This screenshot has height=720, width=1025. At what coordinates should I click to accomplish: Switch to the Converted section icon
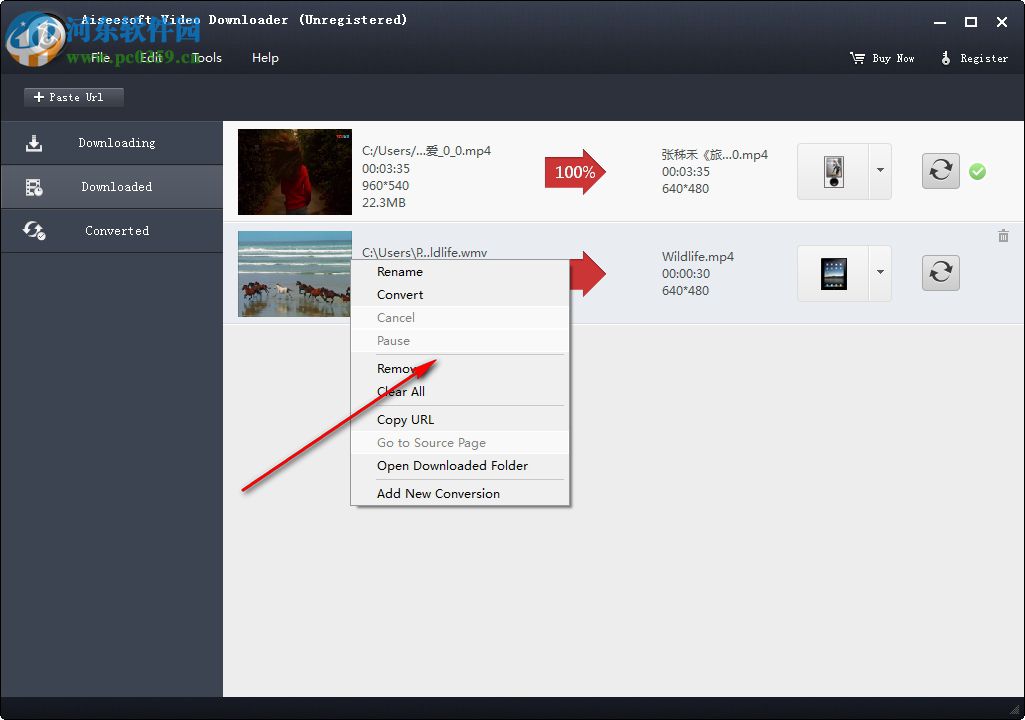[x=34, y=230]
